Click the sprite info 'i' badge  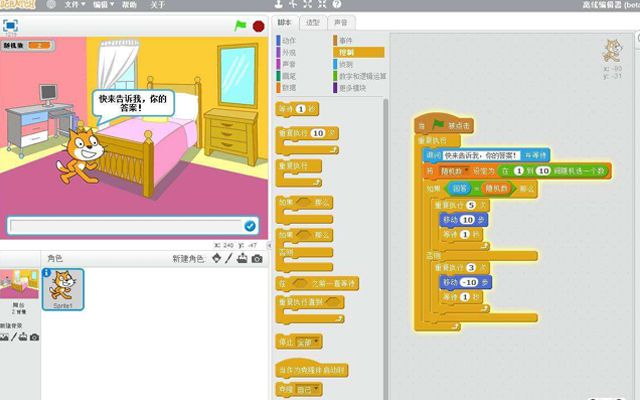pos(47,273)
